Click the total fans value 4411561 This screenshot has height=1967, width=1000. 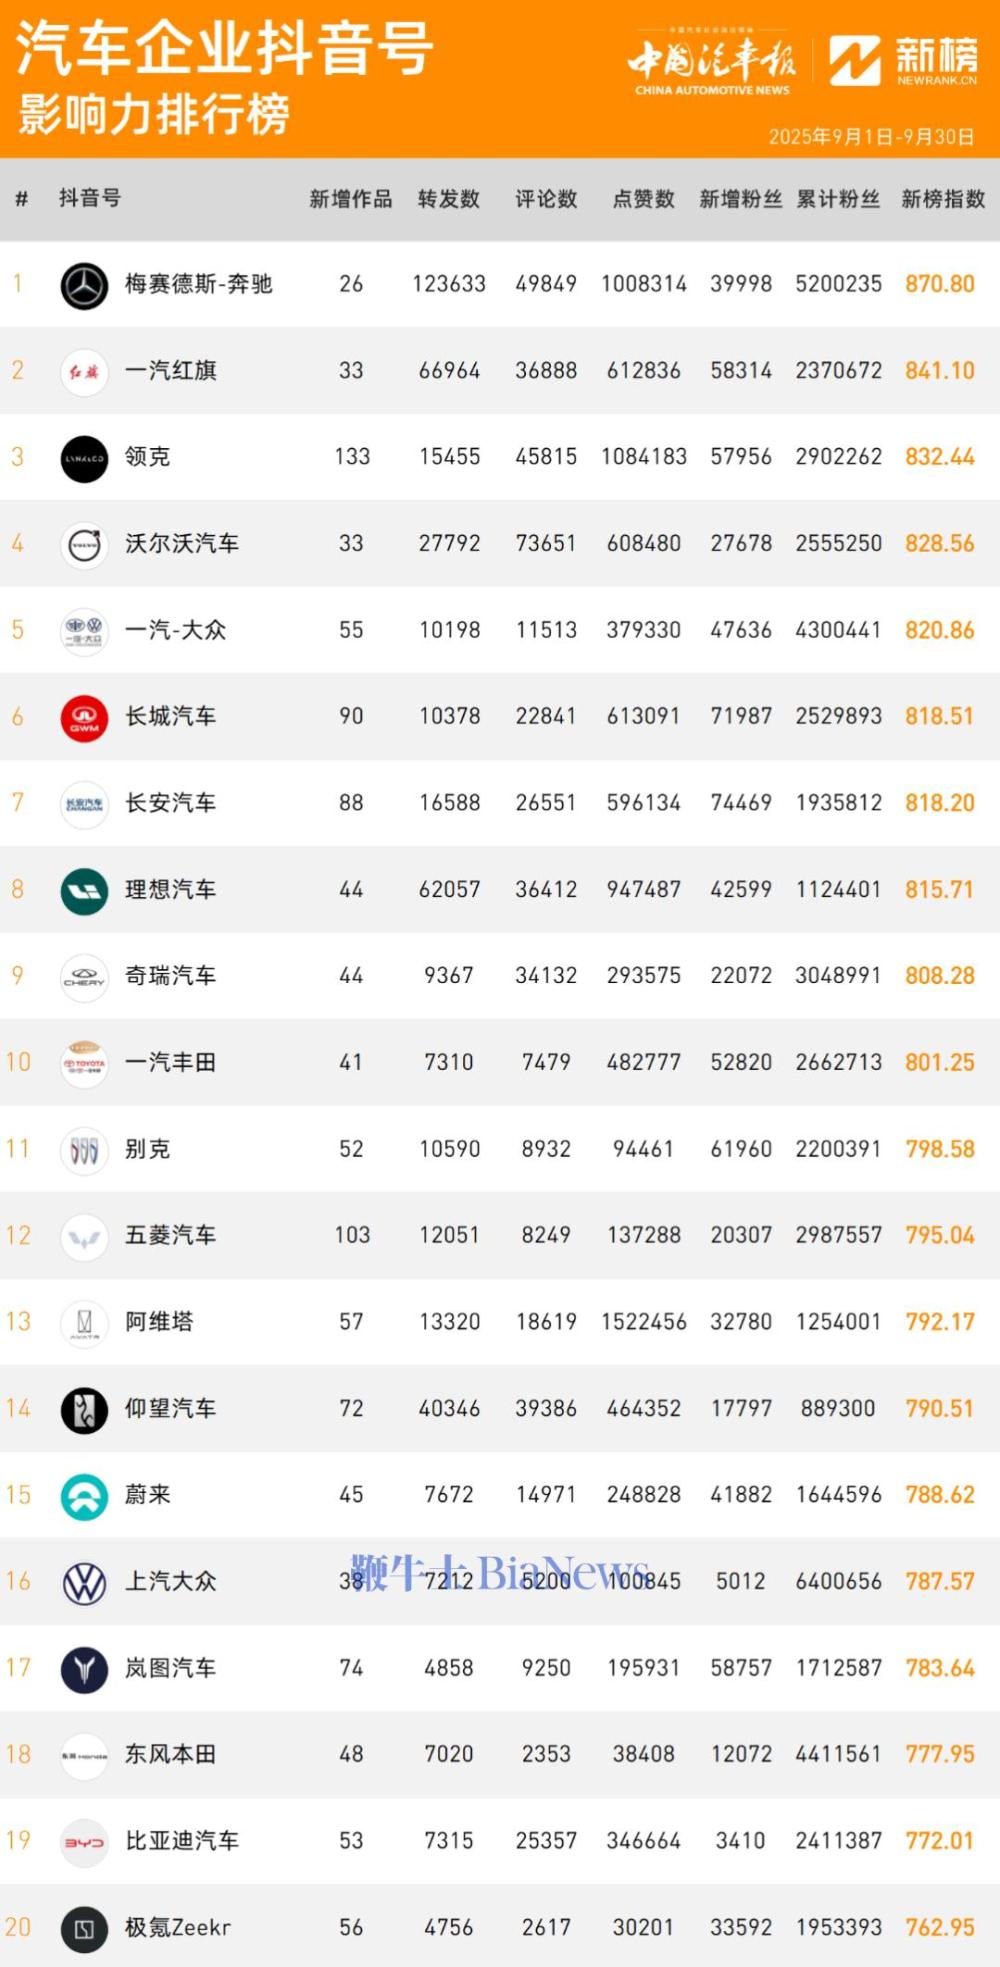pos(839,1754)
